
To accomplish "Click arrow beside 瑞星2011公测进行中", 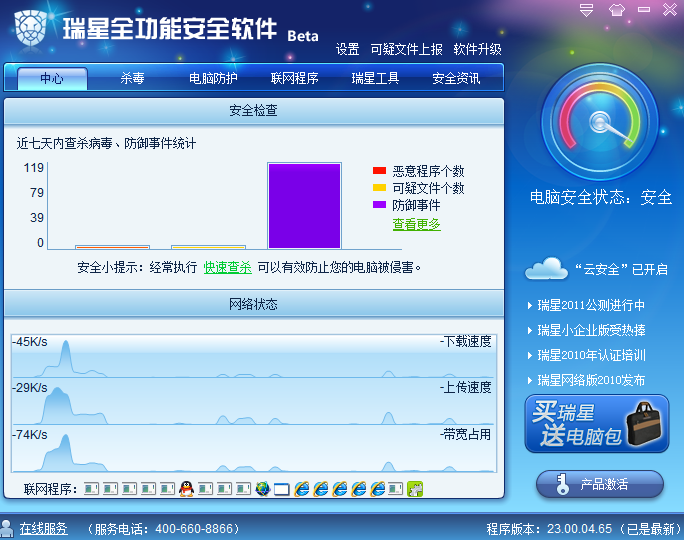I will pyautogui.click(x=530, y=305).
